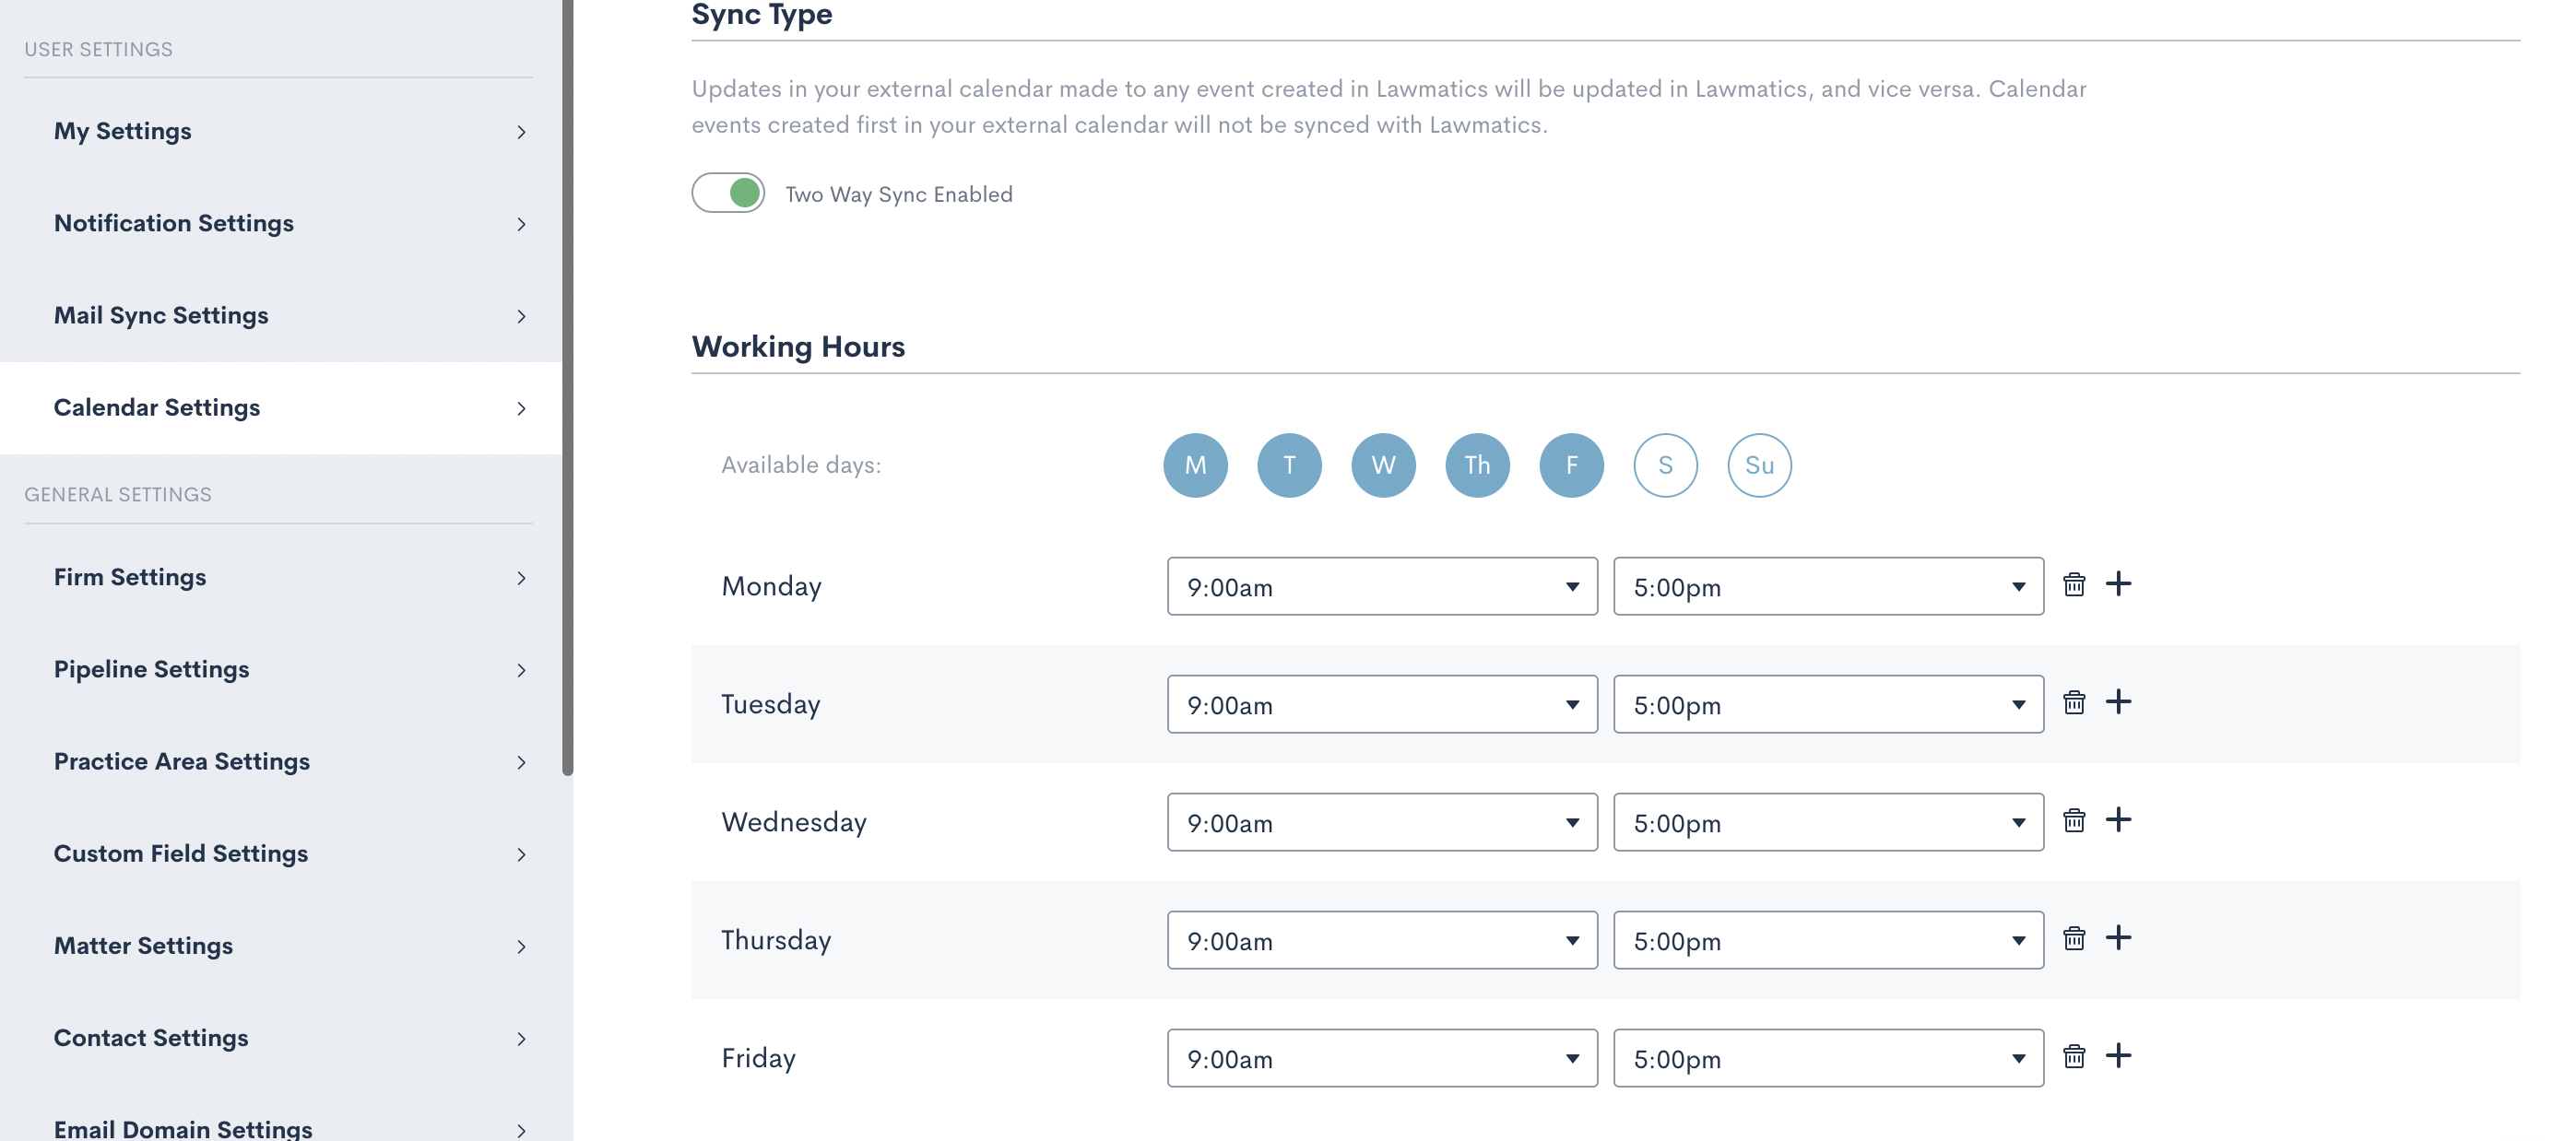Enable Saturday as an available day
The height and width of the screenshot is (1141, 2576).
(x=1665, y=465)
